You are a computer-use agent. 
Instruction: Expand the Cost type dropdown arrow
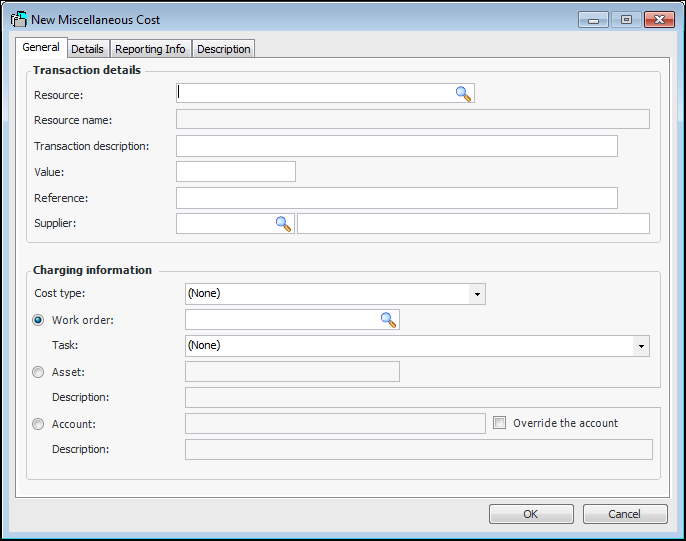pos(477,294)
